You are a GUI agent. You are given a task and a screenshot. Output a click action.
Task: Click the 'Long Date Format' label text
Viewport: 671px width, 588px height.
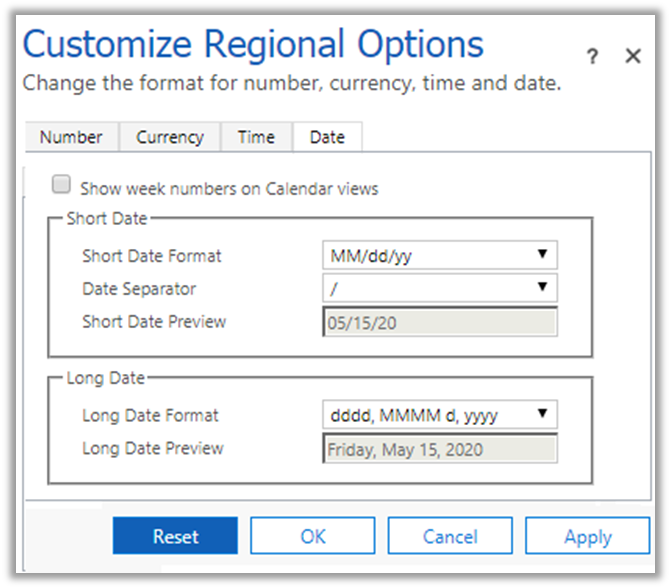click(150, 415)
